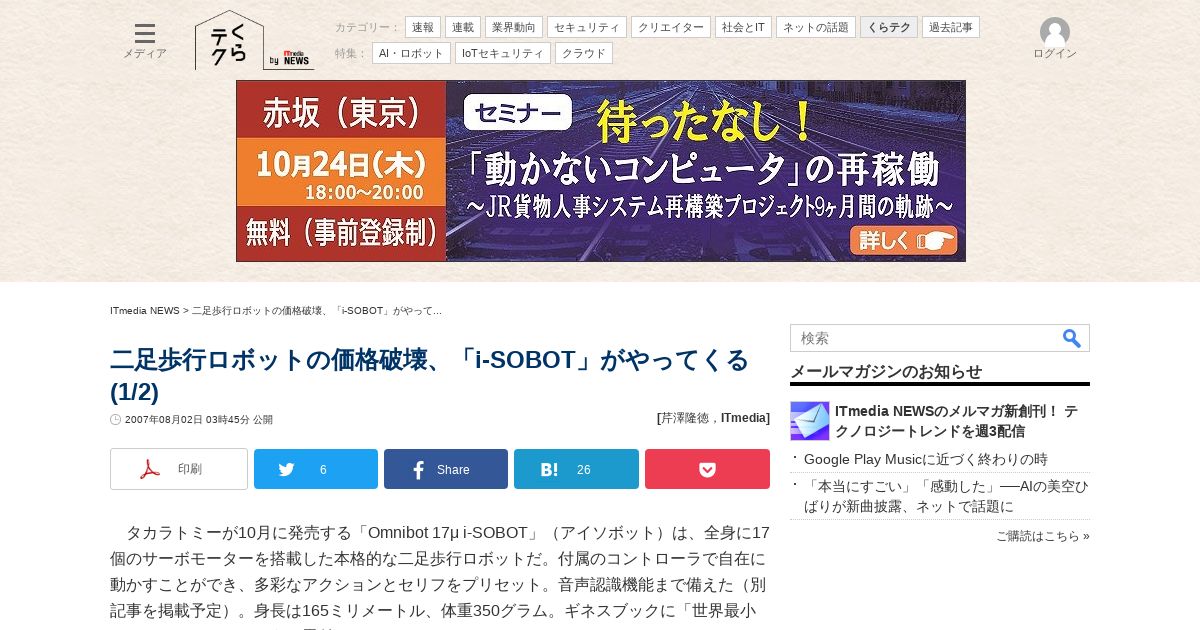Click the clock icon beside the date
Screen dimensions: 1200x630
[x=116, y=420]
